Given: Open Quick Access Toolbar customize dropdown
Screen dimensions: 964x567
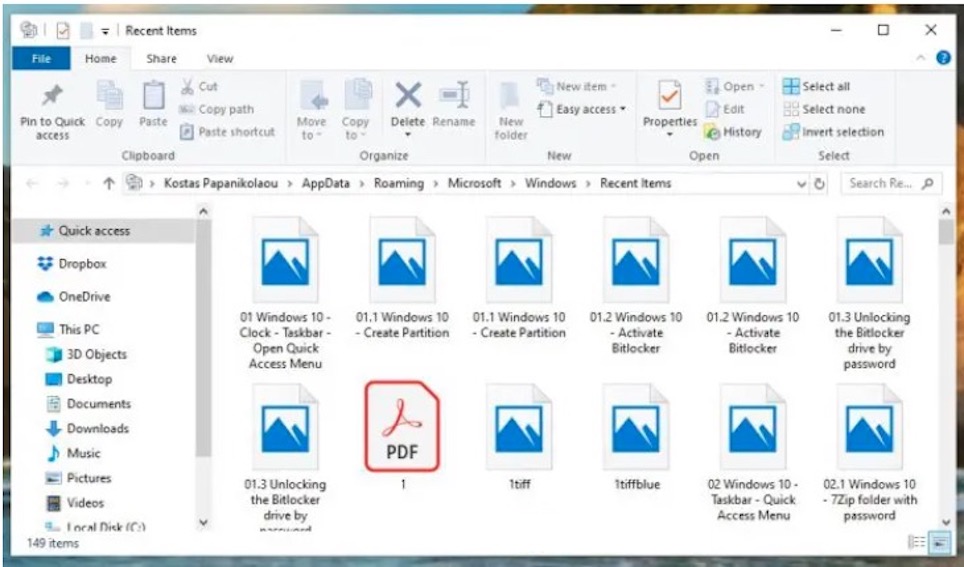Looking at the screenshot, I should [x=105, y=31].
